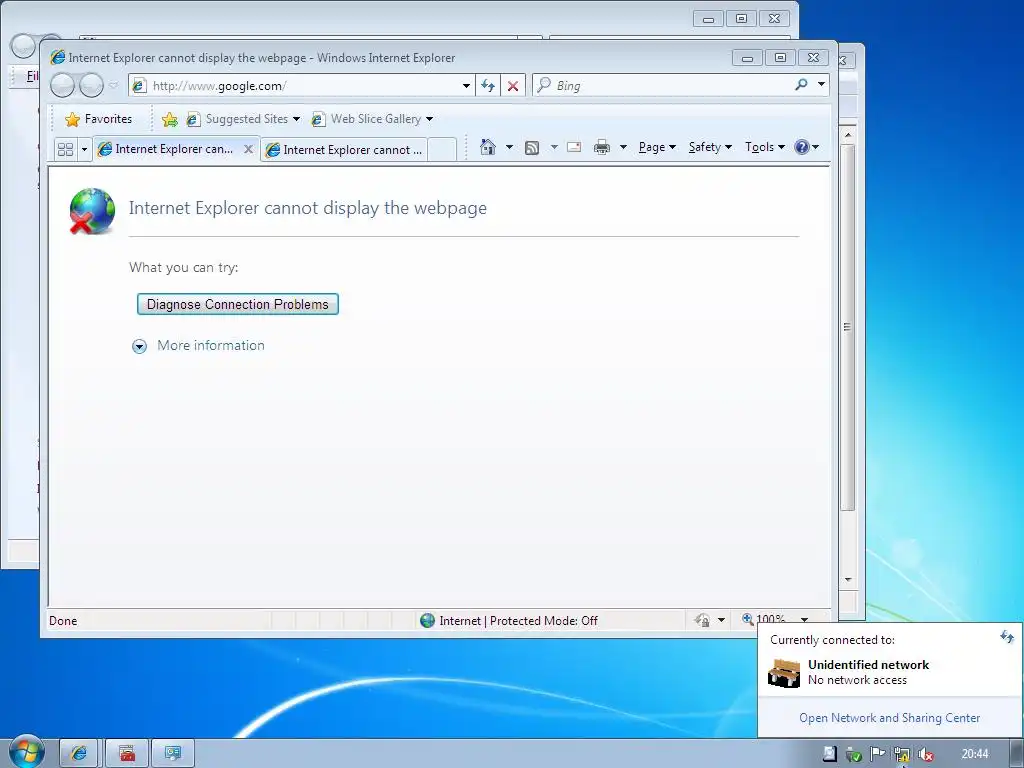Open the zoom level 100% dropdown
The image size is (1024, 768).
[x=805, y=620]
